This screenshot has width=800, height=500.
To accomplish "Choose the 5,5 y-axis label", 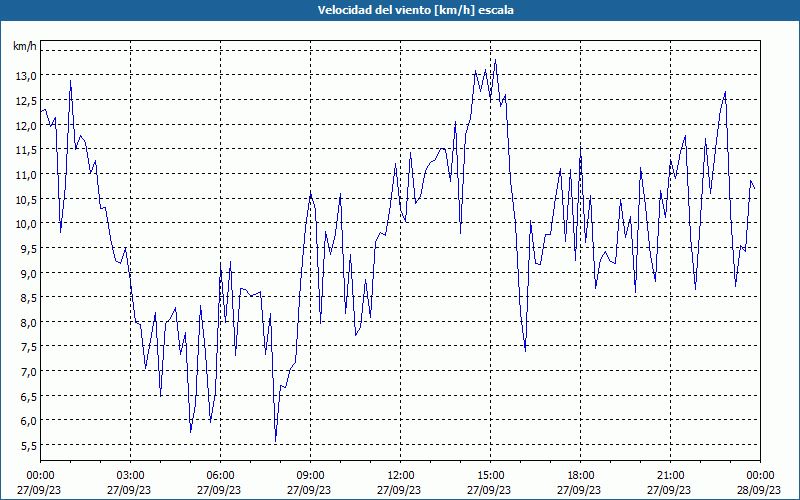I will [28, 446].
